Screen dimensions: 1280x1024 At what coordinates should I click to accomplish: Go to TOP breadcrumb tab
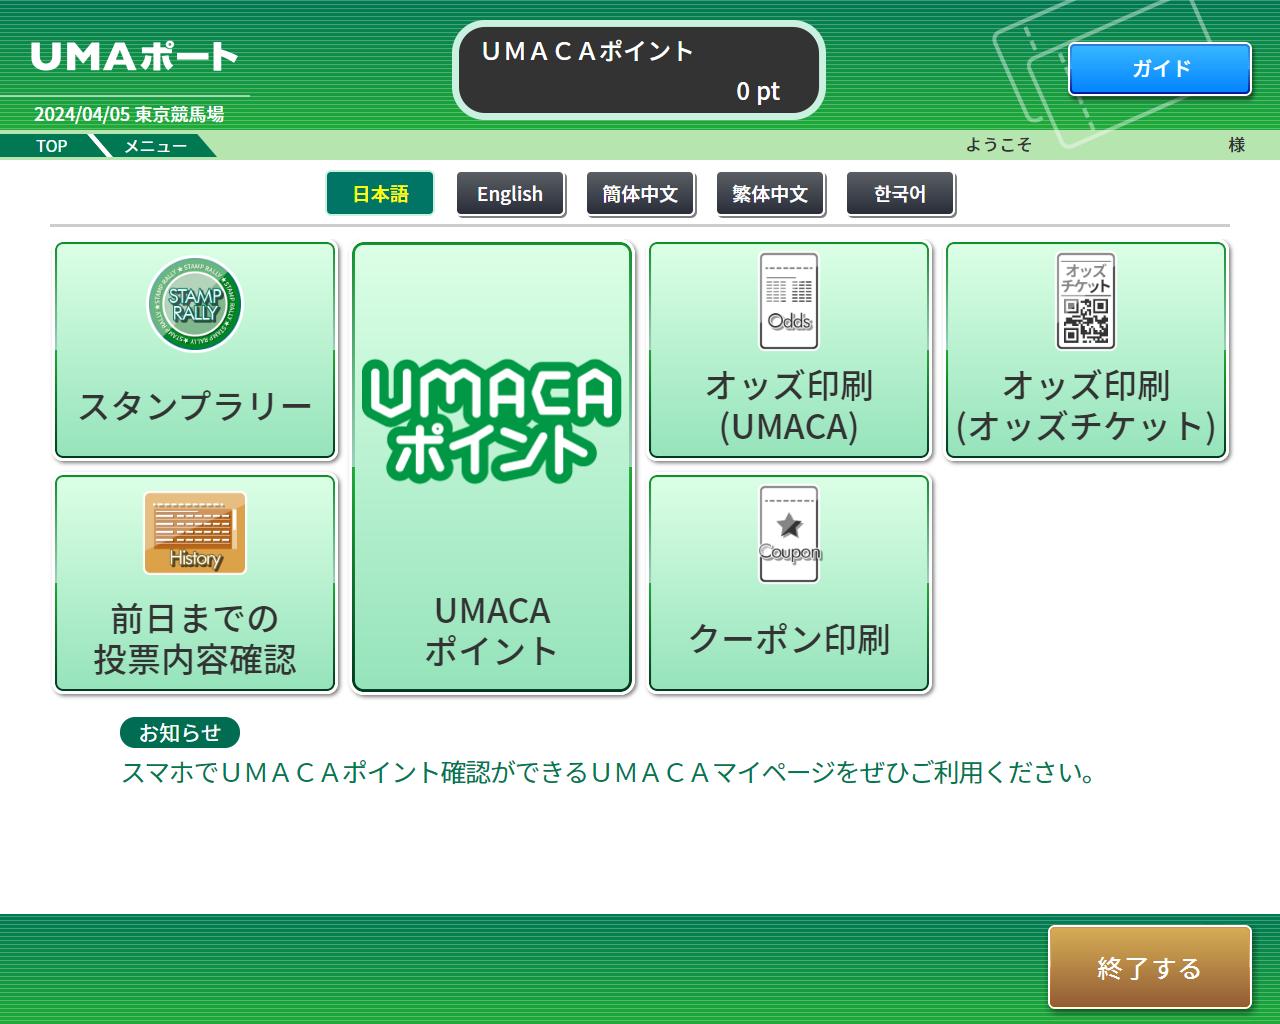tap(52, 146)
